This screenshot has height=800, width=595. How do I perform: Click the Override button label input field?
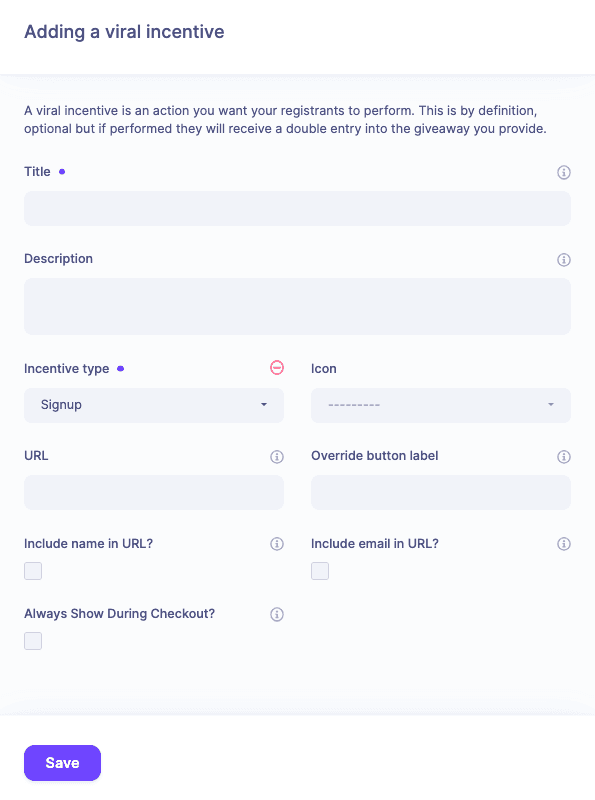coord(440,492)
